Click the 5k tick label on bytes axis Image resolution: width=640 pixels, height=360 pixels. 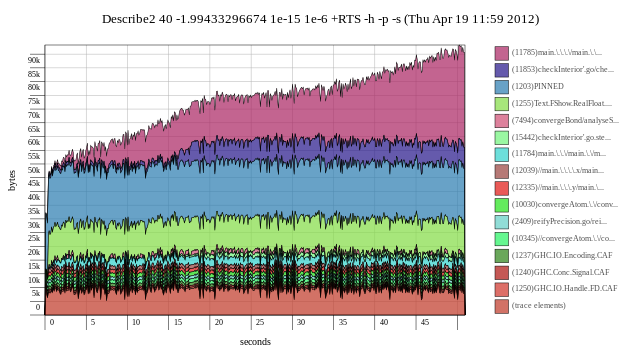pos(36,293)
